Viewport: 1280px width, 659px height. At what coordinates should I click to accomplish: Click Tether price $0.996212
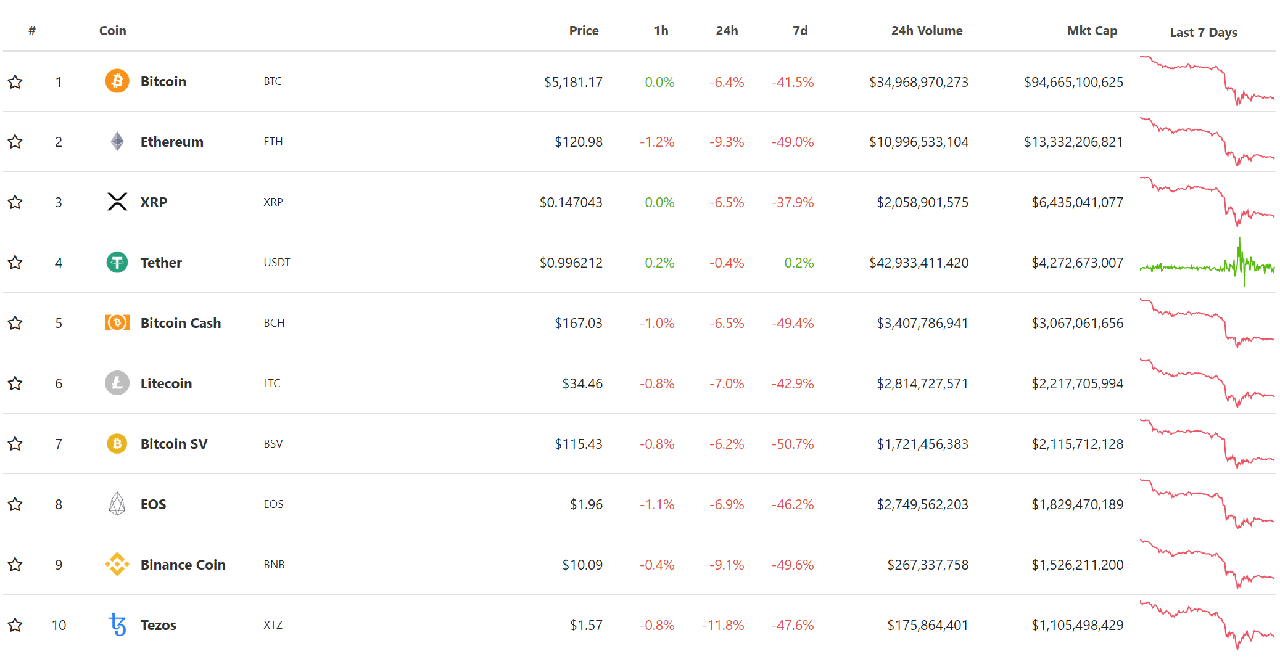point(571,263)
